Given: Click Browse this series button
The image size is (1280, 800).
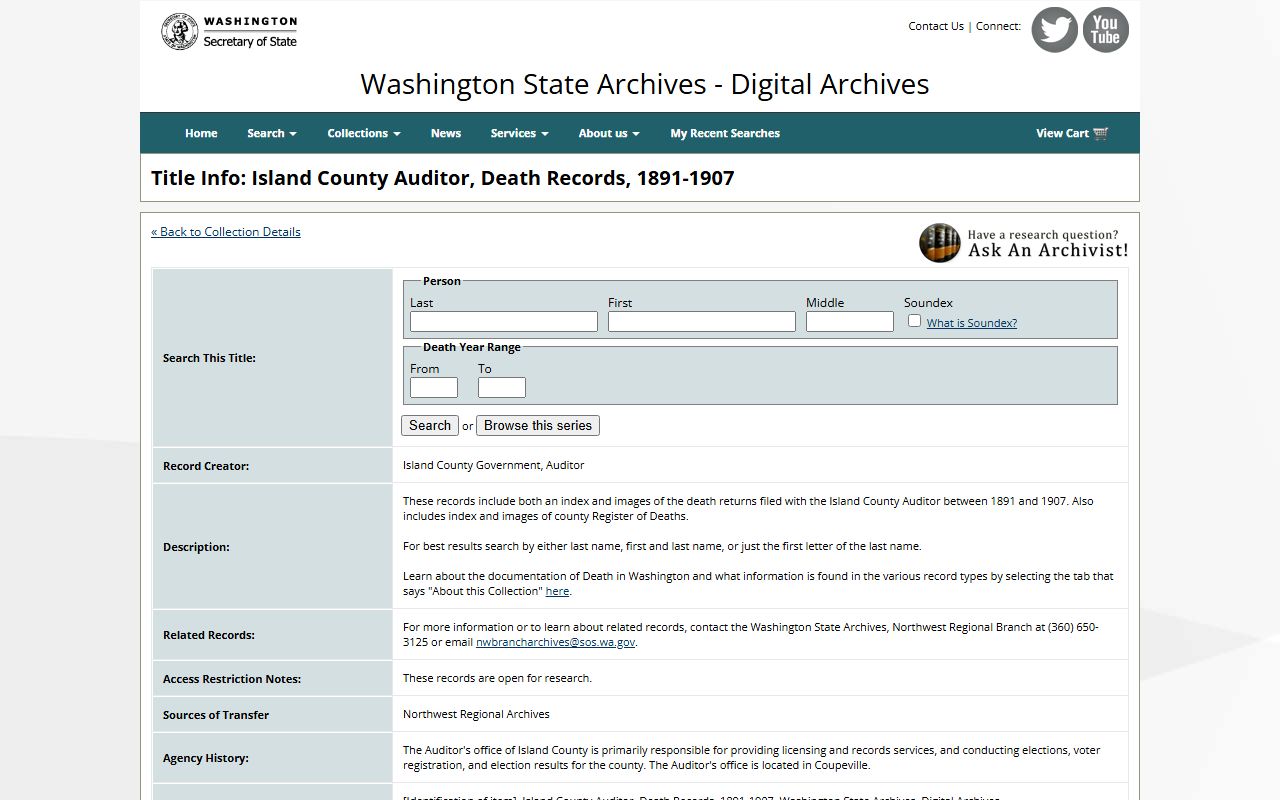Looking at the screenshot, I should [538, 425].
